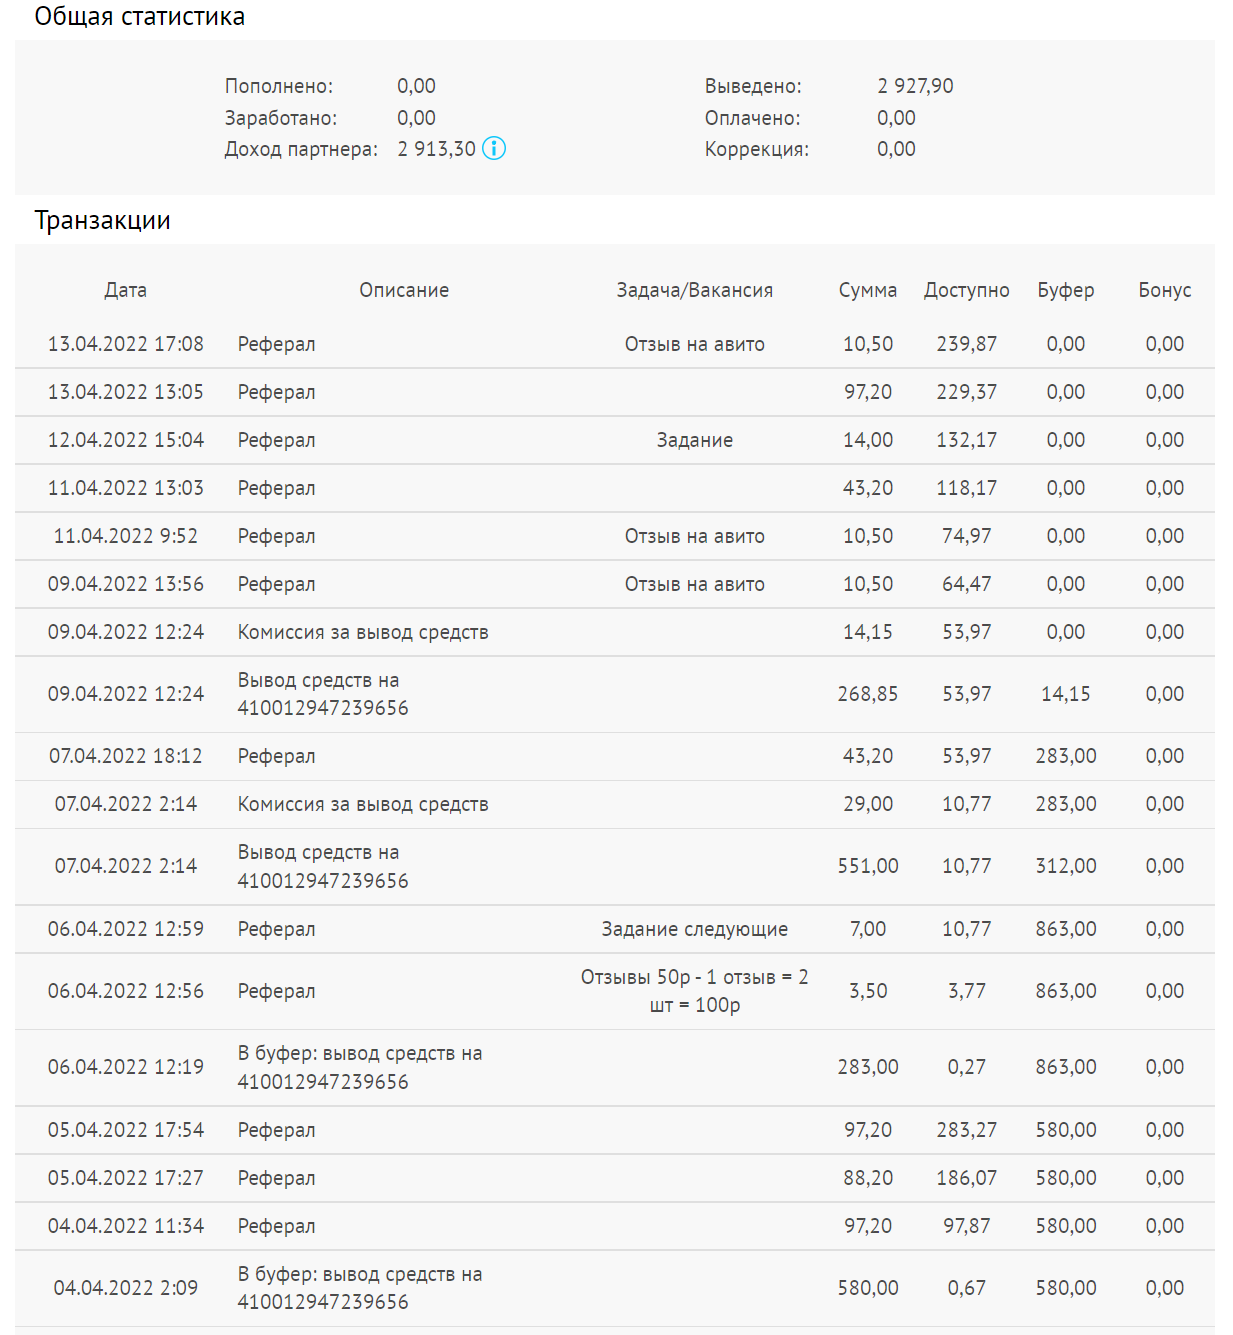1233x1335 pixels.
Task: Click the 'Доступно' column header
Action: [966, 290]
